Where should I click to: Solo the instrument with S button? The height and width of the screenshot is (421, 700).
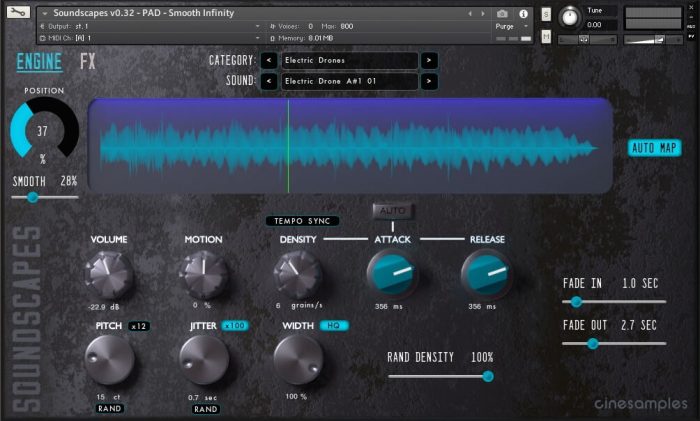coord(546,14)
